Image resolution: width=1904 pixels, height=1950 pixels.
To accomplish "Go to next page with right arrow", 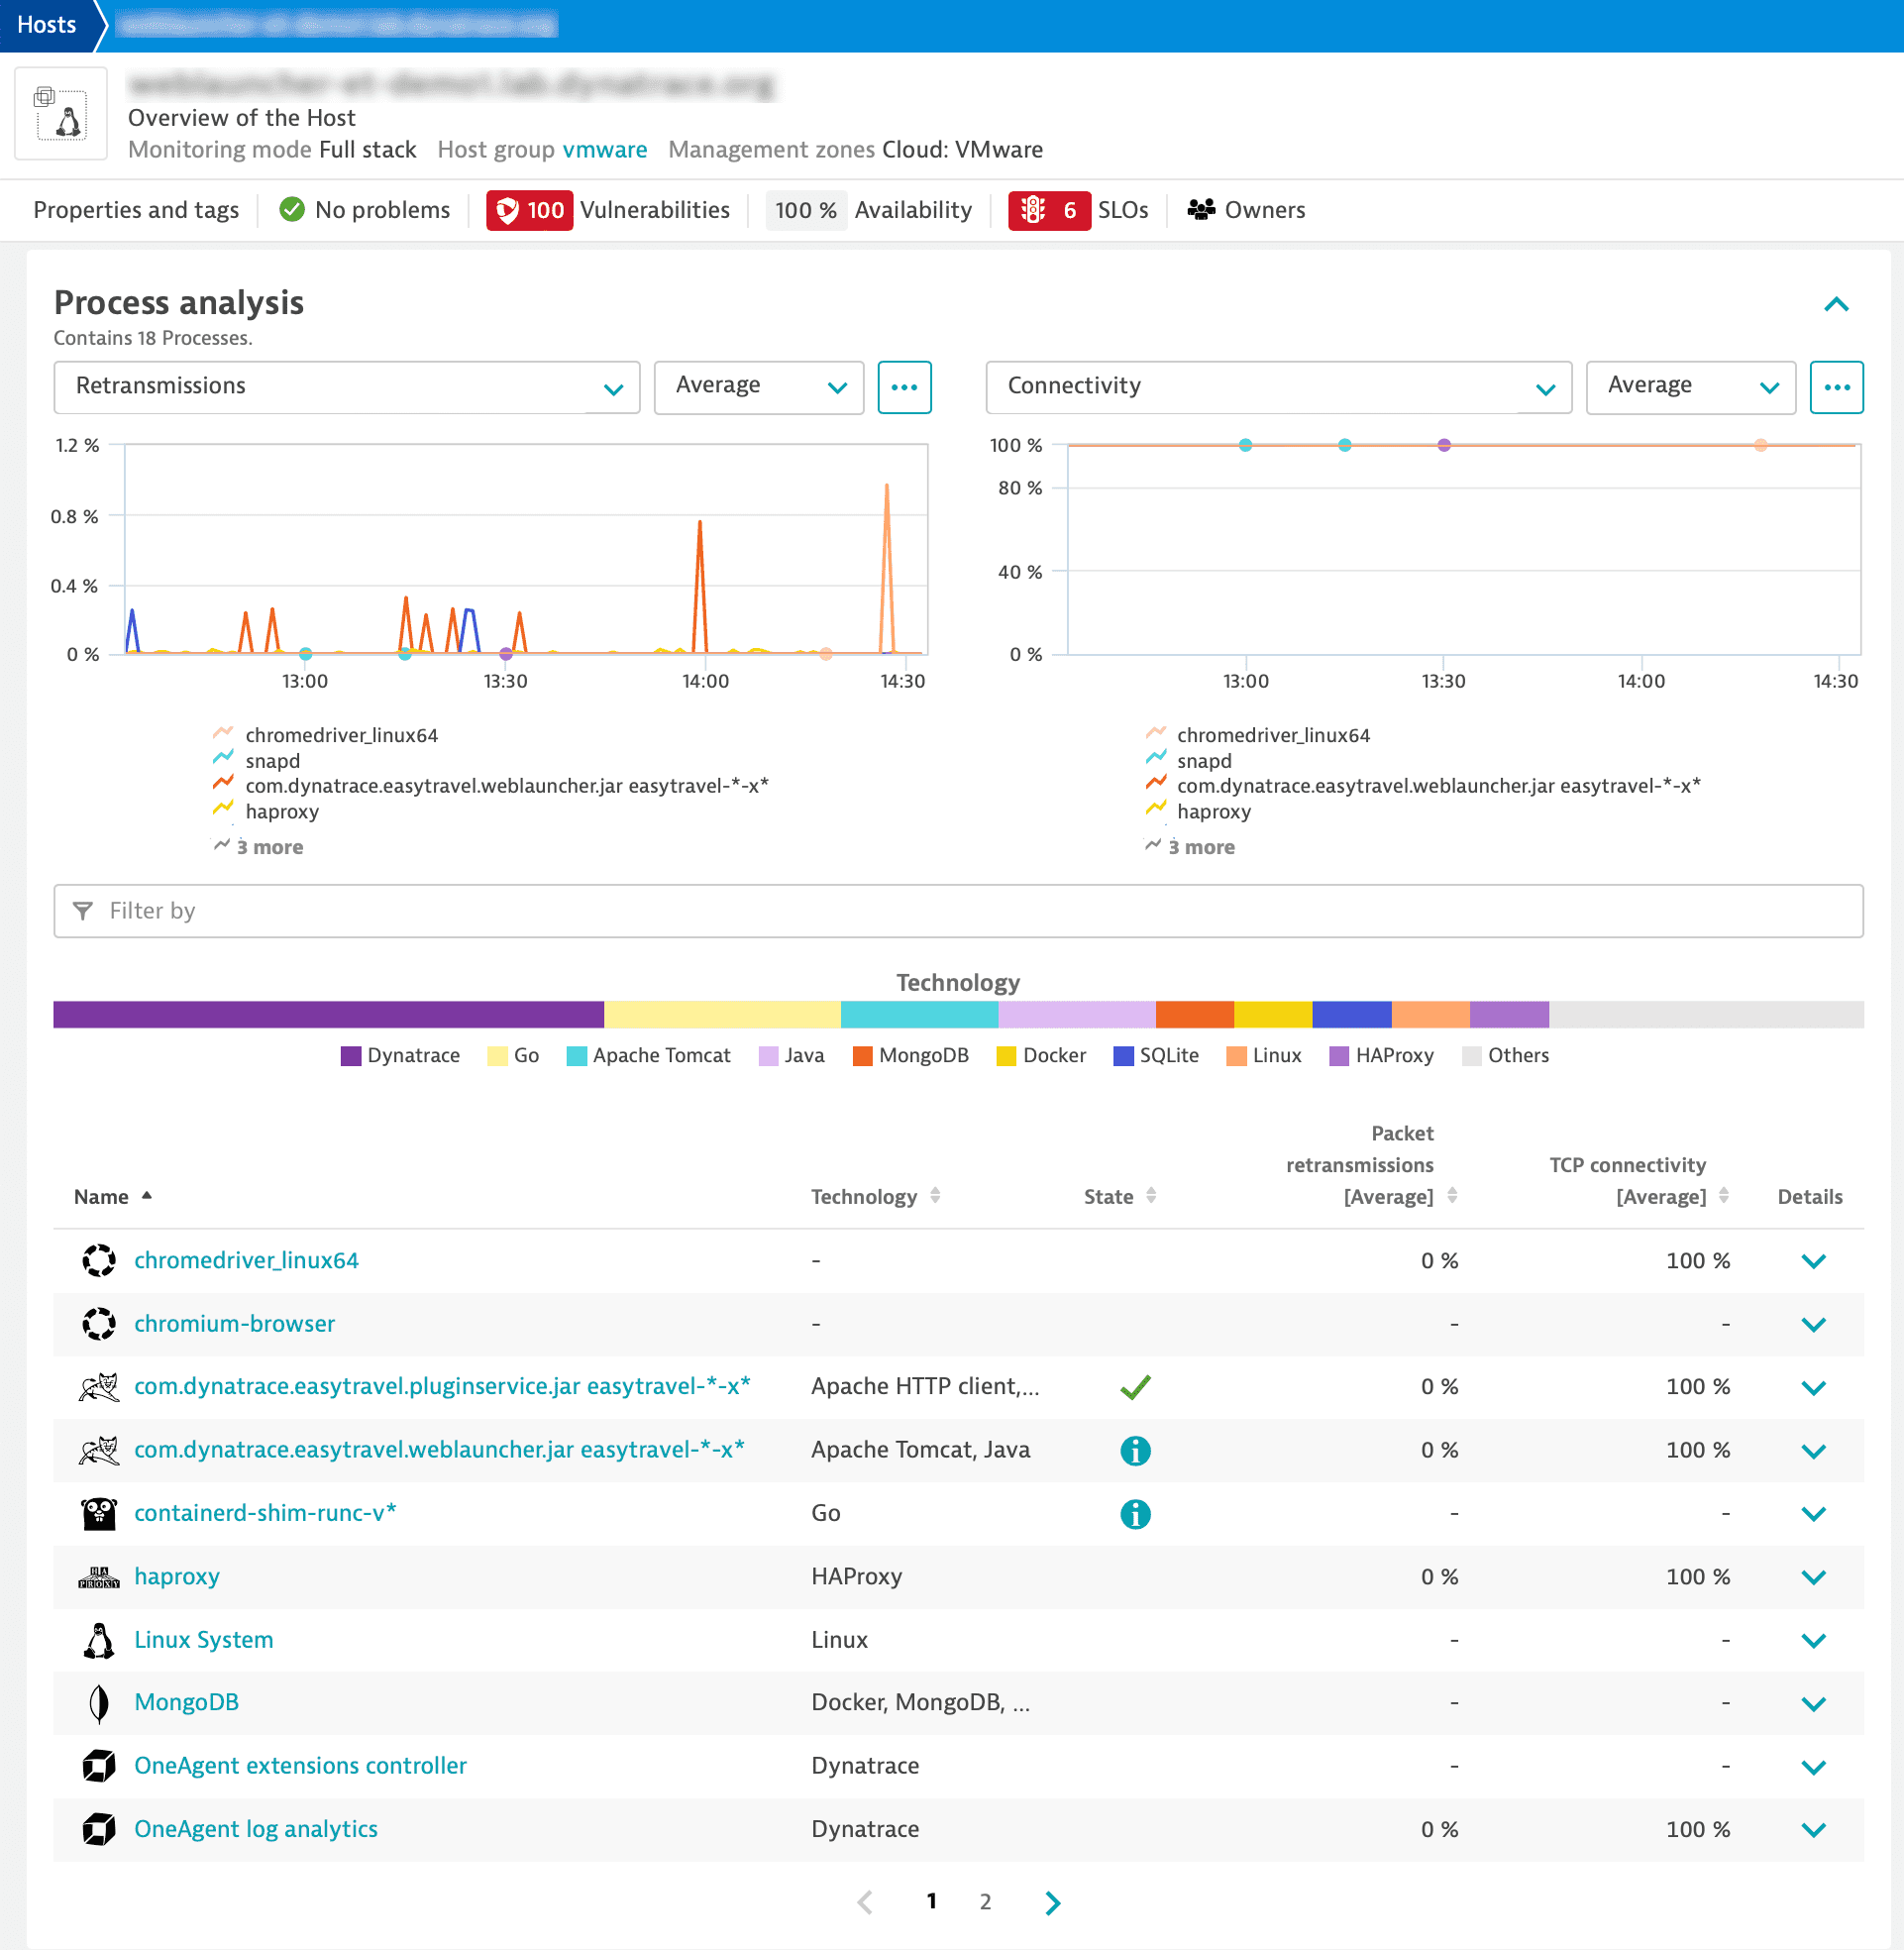I will click(x=1052, y=1902).
